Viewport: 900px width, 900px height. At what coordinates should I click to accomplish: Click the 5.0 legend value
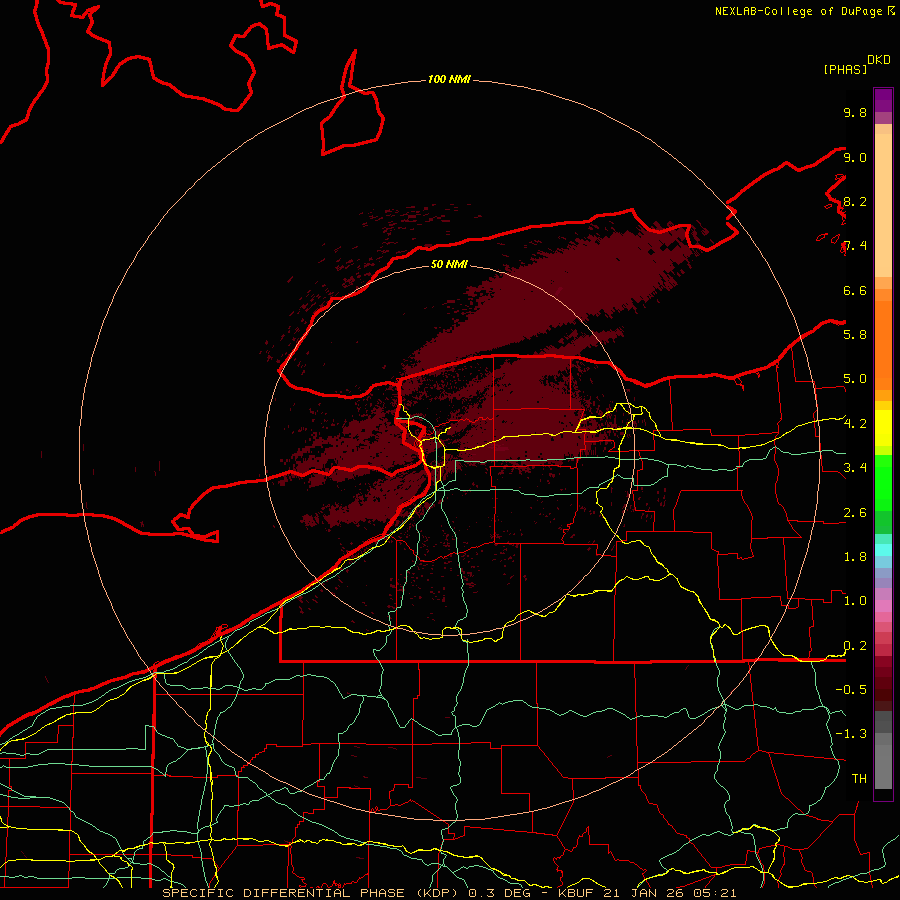855,379
